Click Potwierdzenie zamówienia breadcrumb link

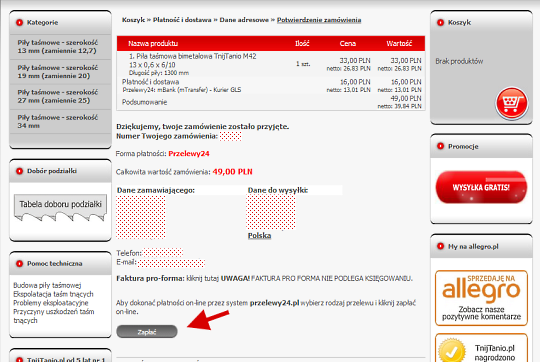(x=319, y=20)
